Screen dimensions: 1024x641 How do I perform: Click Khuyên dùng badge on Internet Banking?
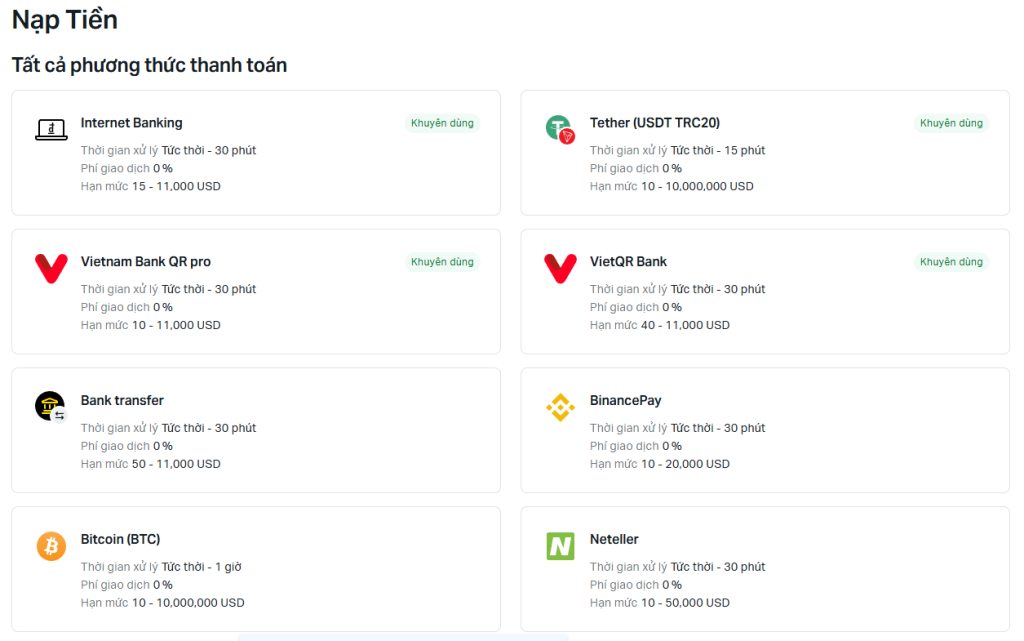(x=442, y=123)
